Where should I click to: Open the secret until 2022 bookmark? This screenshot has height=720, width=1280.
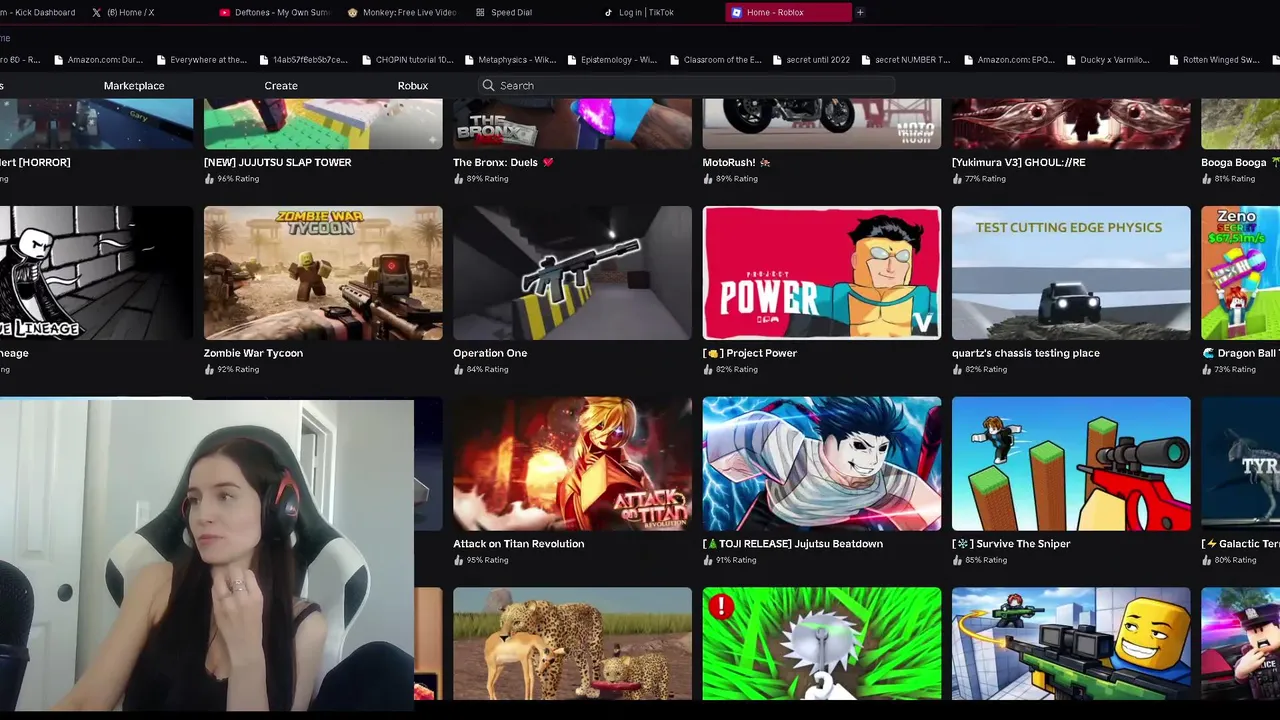pos(811,60)
